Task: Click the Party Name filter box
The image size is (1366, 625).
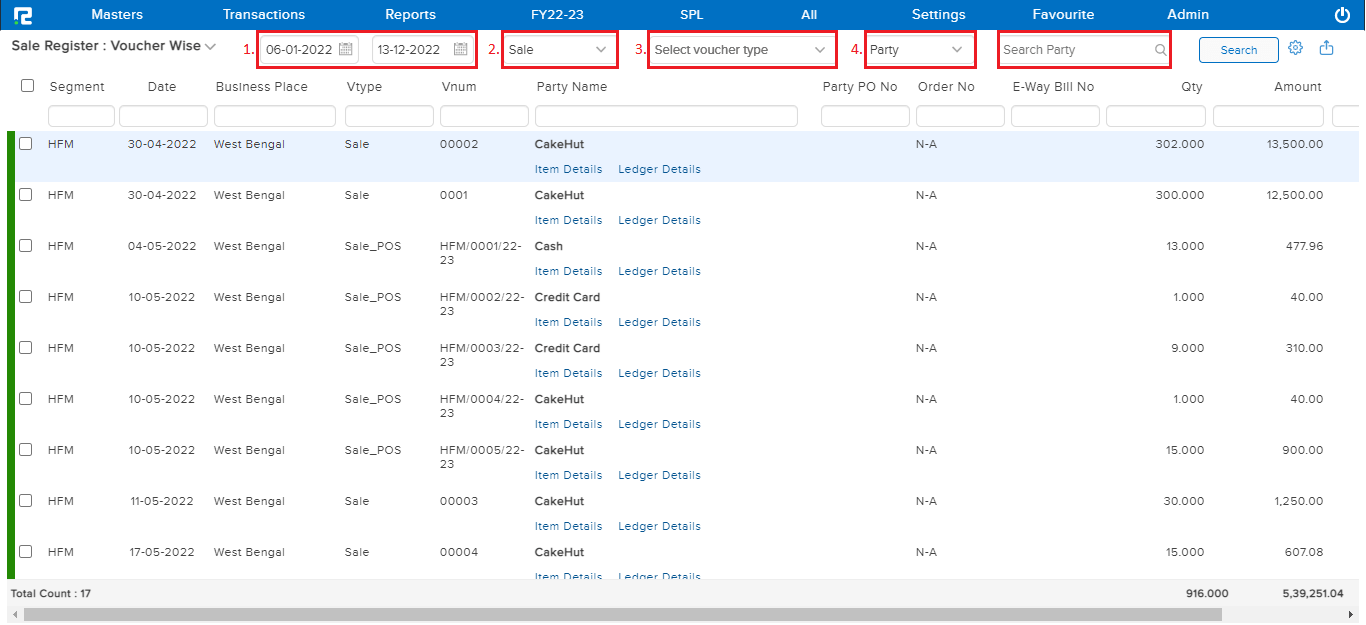Action: point(666,116)
